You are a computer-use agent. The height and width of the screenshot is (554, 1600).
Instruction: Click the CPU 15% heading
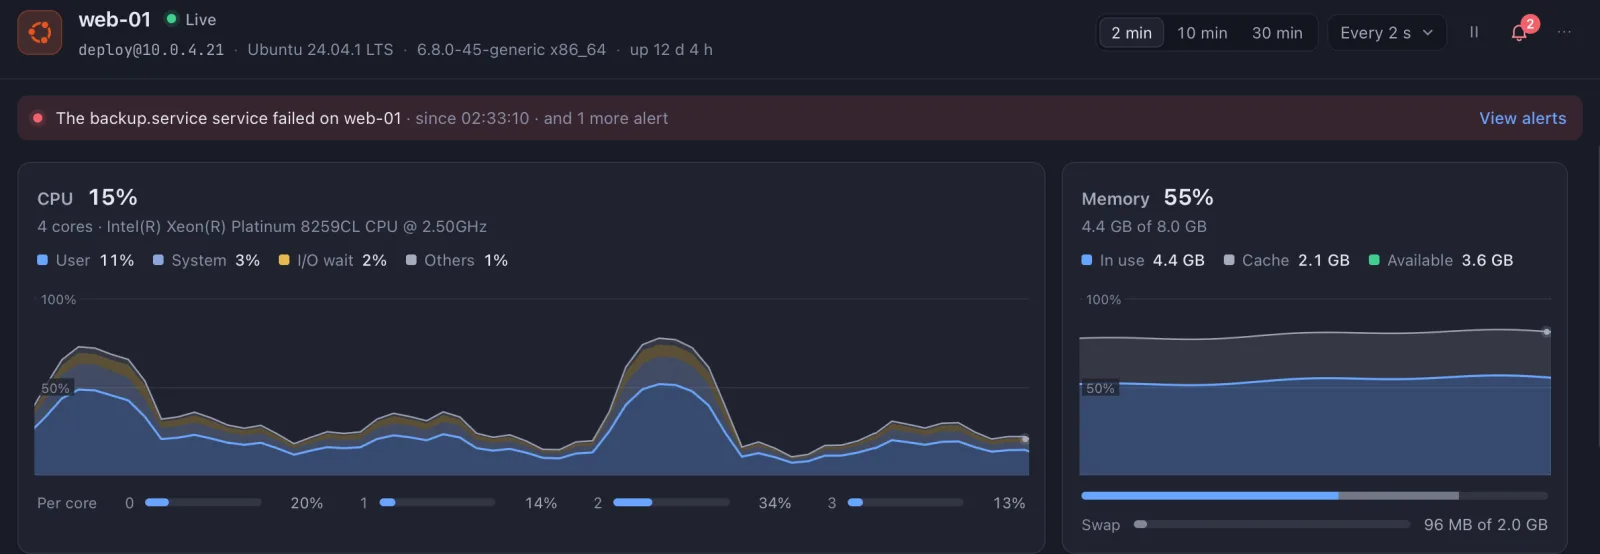click(x=87, y=198)
